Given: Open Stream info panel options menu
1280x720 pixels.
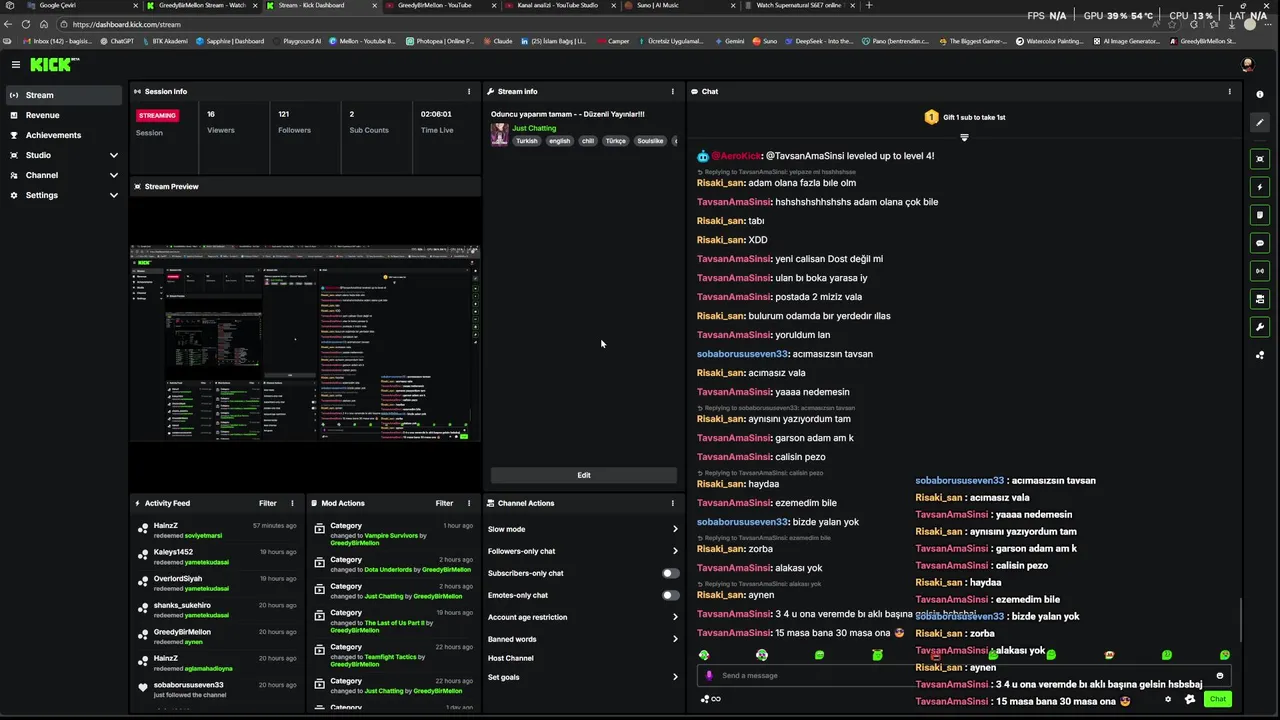Looking at the screenshot, I should click(x=672, y=91).
